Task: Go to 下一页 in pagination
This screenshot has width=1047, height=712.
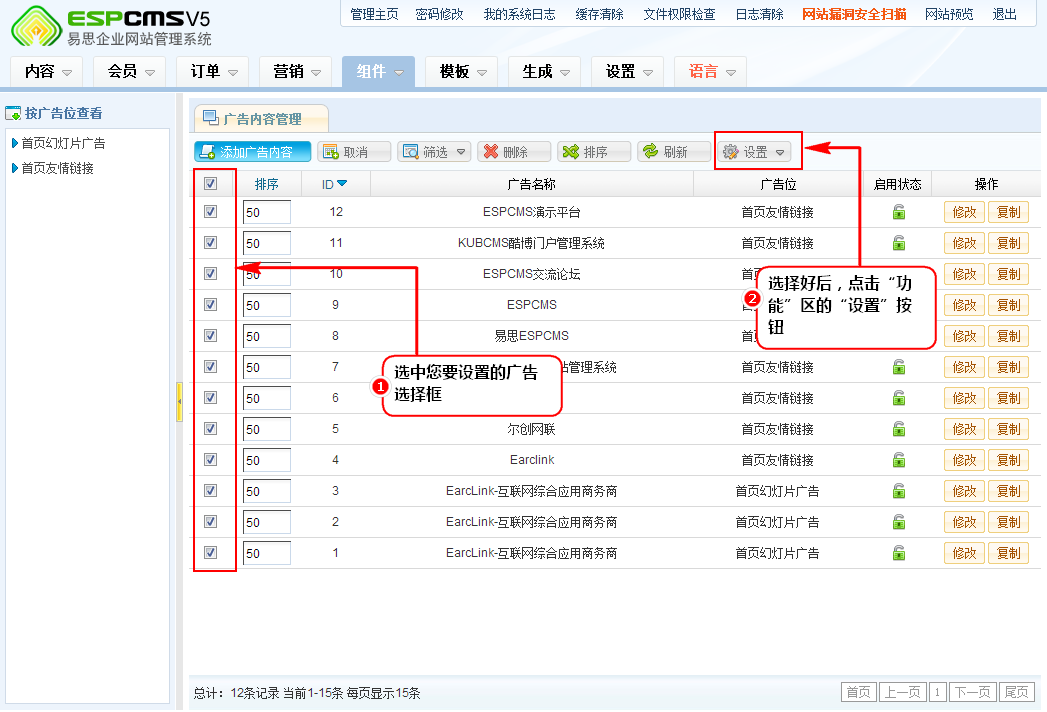Action: [x=972, y=692]
